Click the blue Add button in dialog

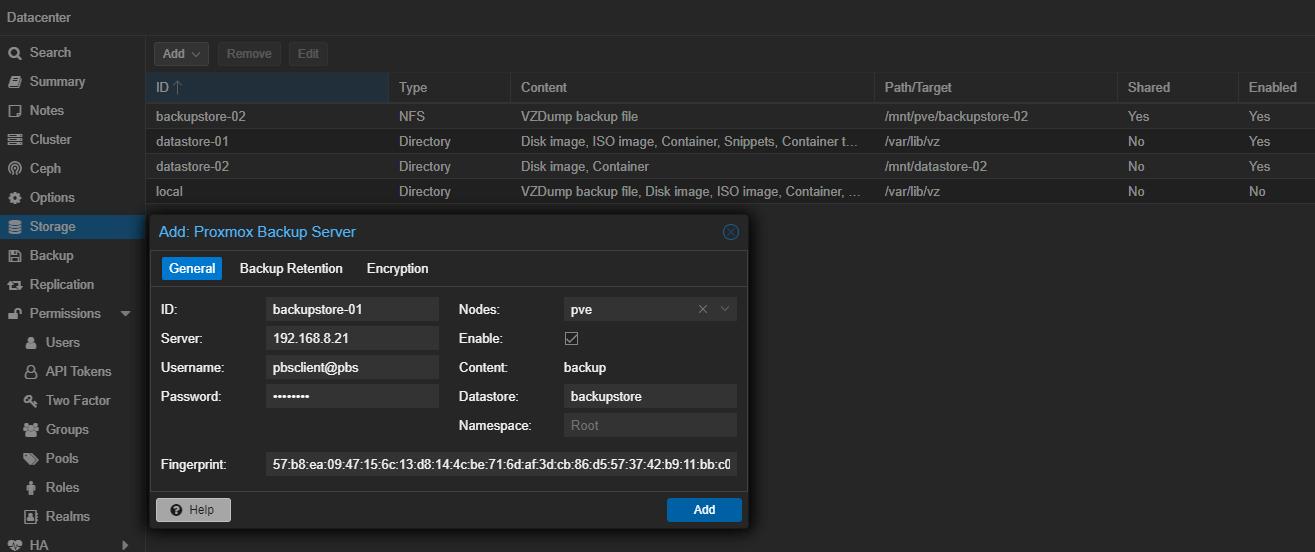[704, 510]
